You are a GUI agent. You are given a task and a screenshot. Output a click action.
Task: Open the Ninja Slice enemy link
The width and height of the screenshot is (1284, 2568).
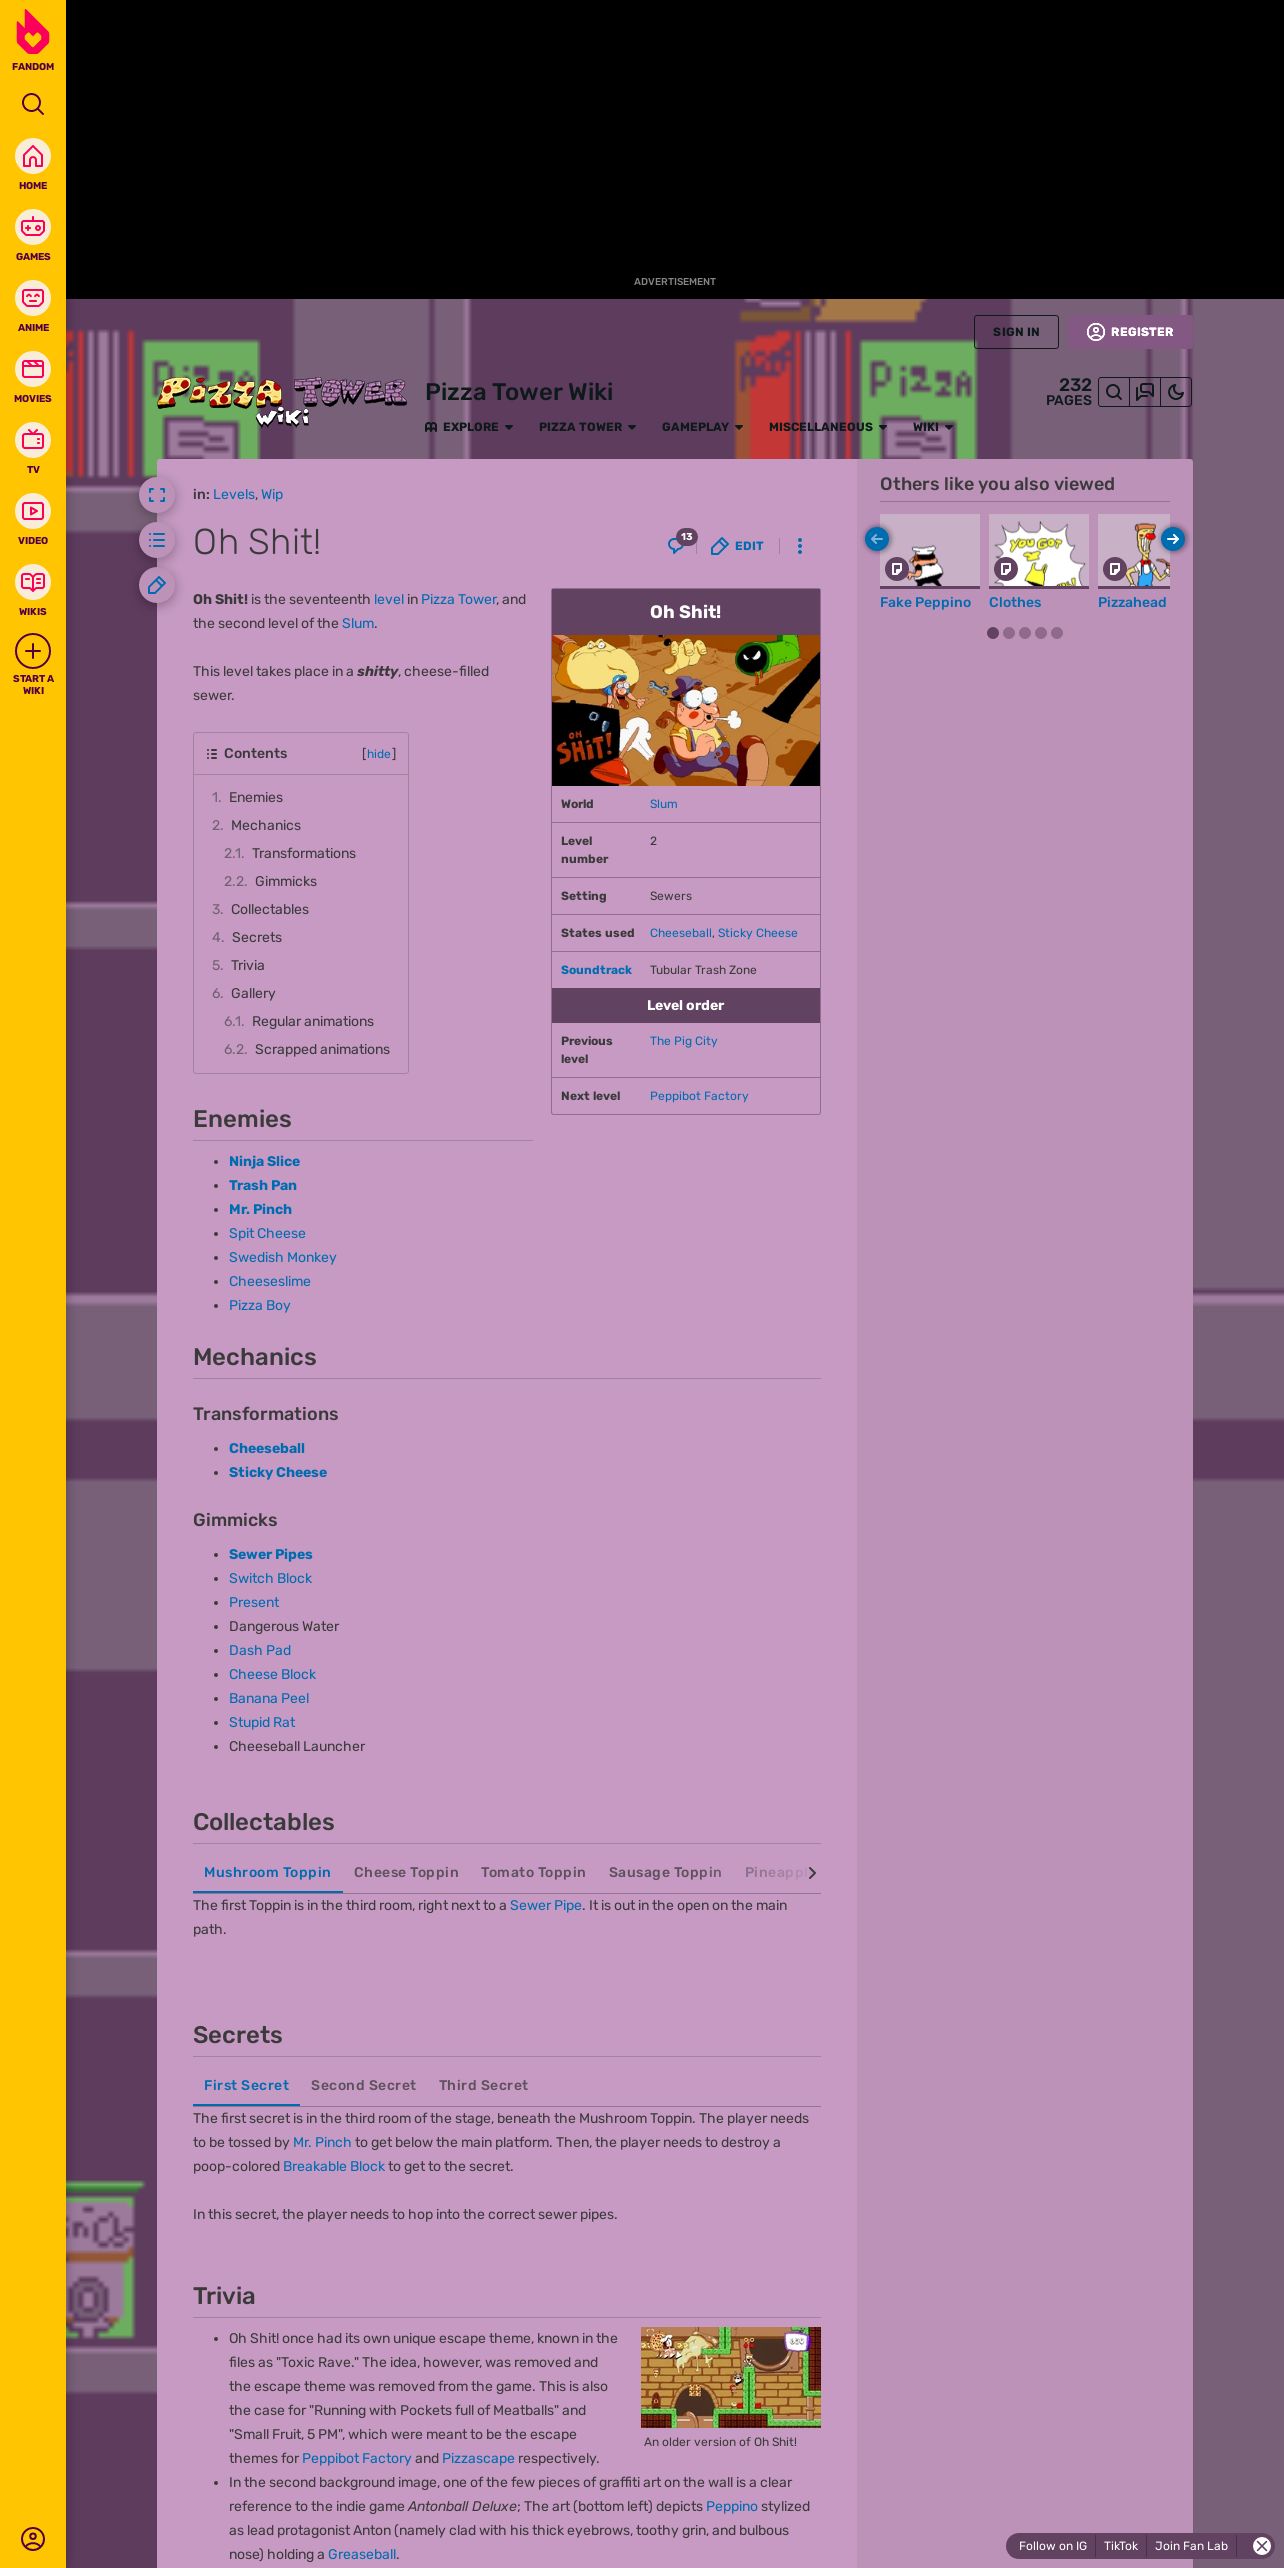click(264, 1161)
